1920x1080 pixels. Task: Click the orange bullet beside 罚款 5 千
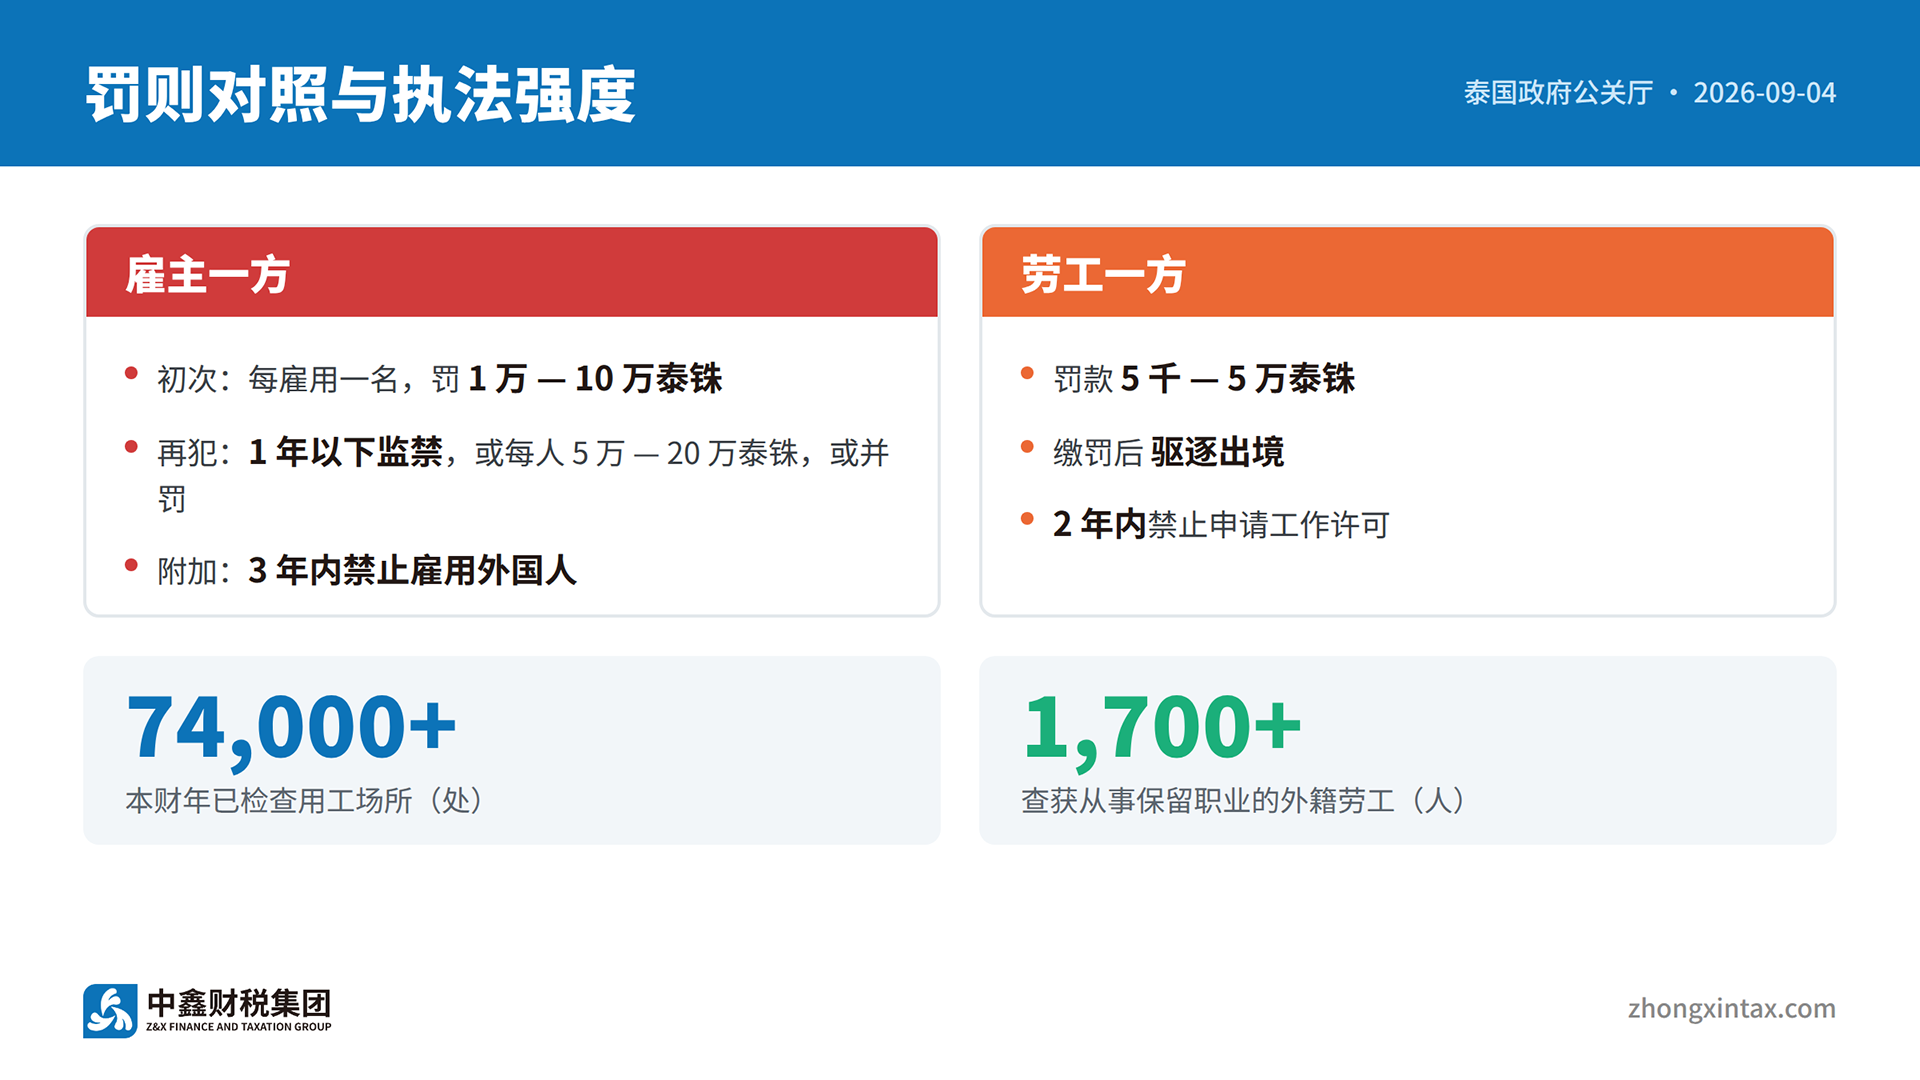tap(1027, 374)
